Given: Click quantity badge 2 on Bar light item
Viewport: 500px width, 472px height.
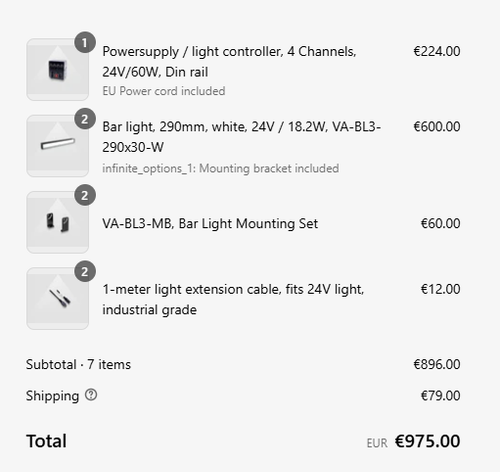Looking at the screenshot, I should tap(85, 119).
